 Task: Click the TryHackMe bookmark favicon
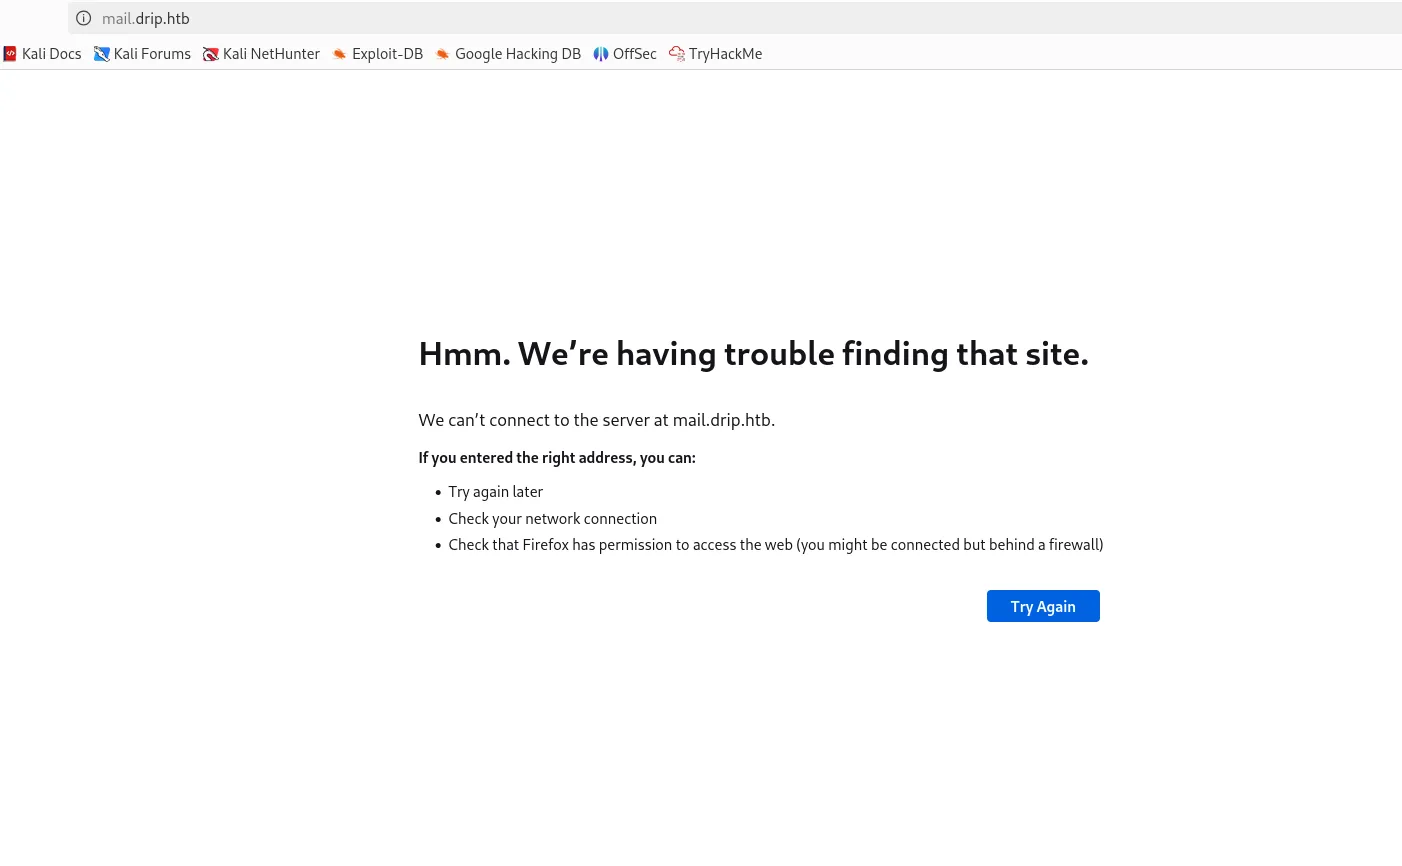click(x=677, y=54)
